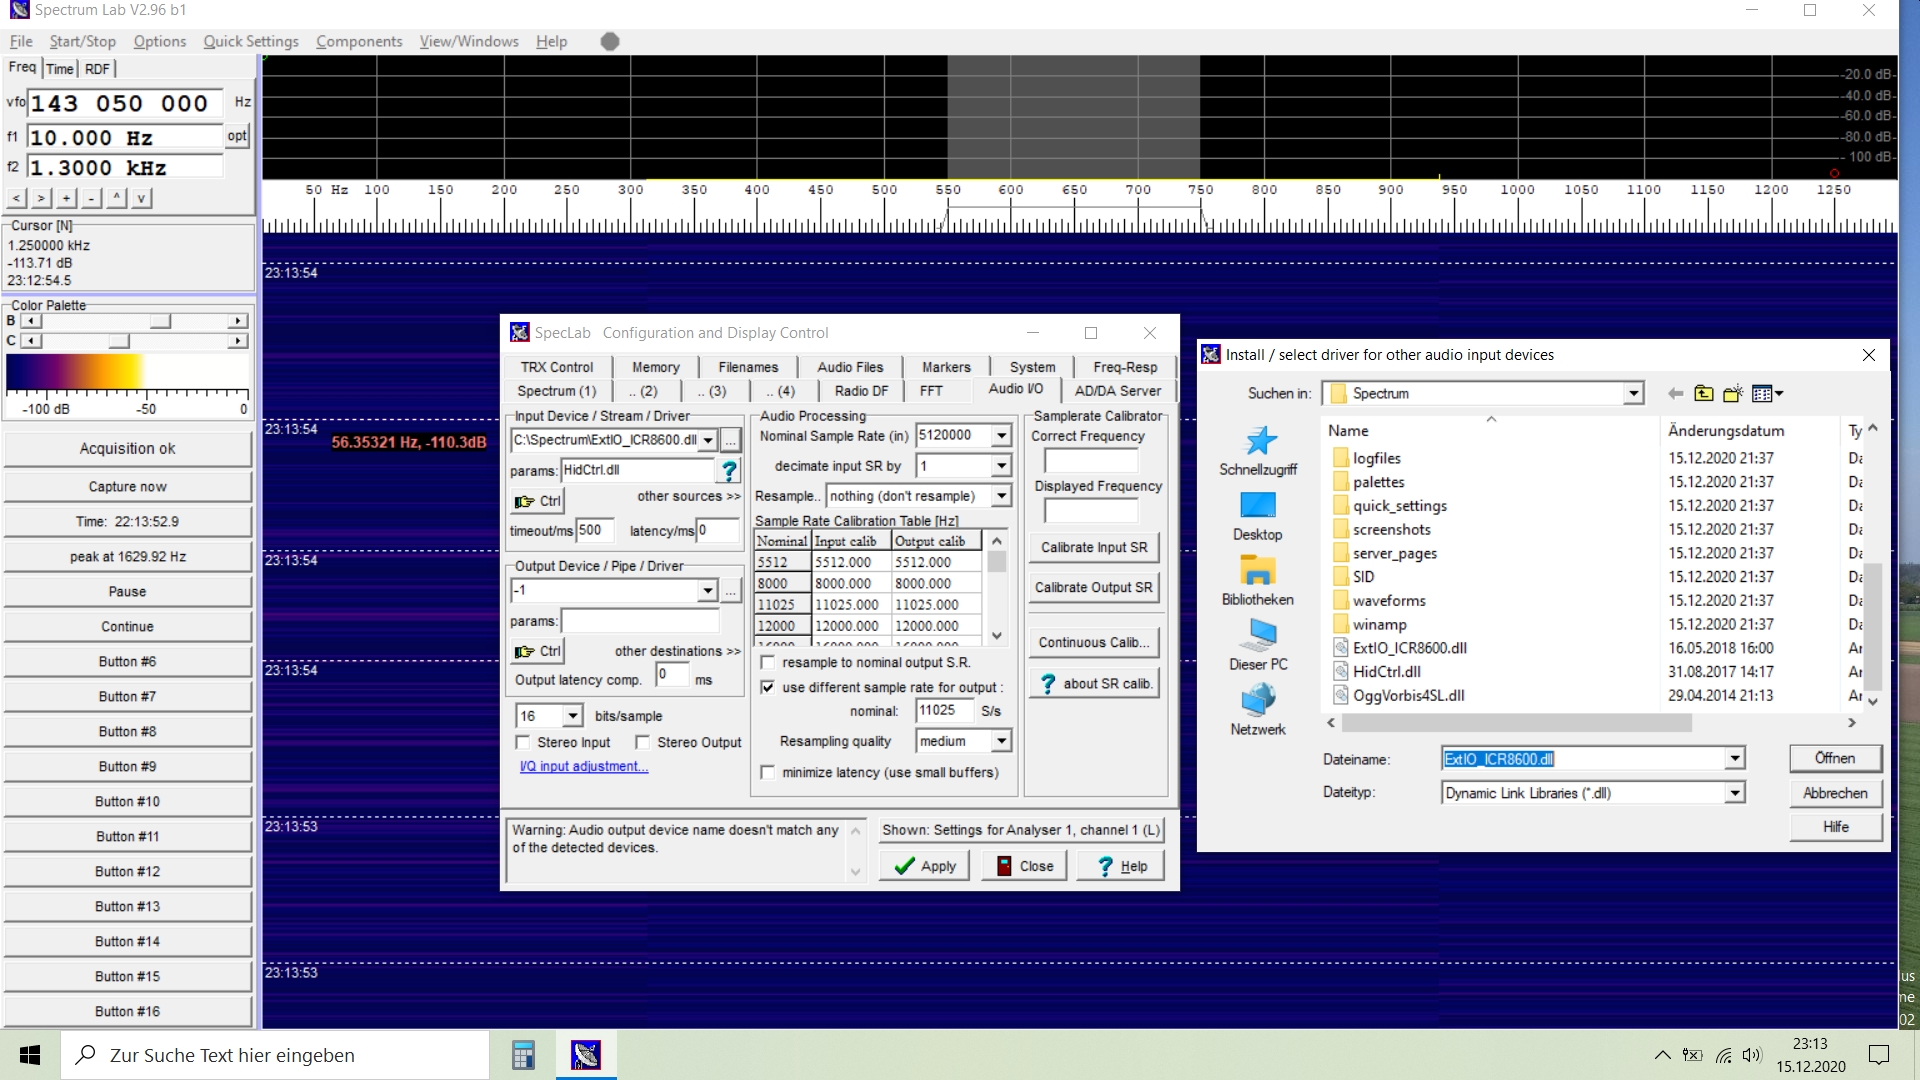Click the Continuous Calib... button
Screen dimensions: 1920x1080
[1094, 643]
